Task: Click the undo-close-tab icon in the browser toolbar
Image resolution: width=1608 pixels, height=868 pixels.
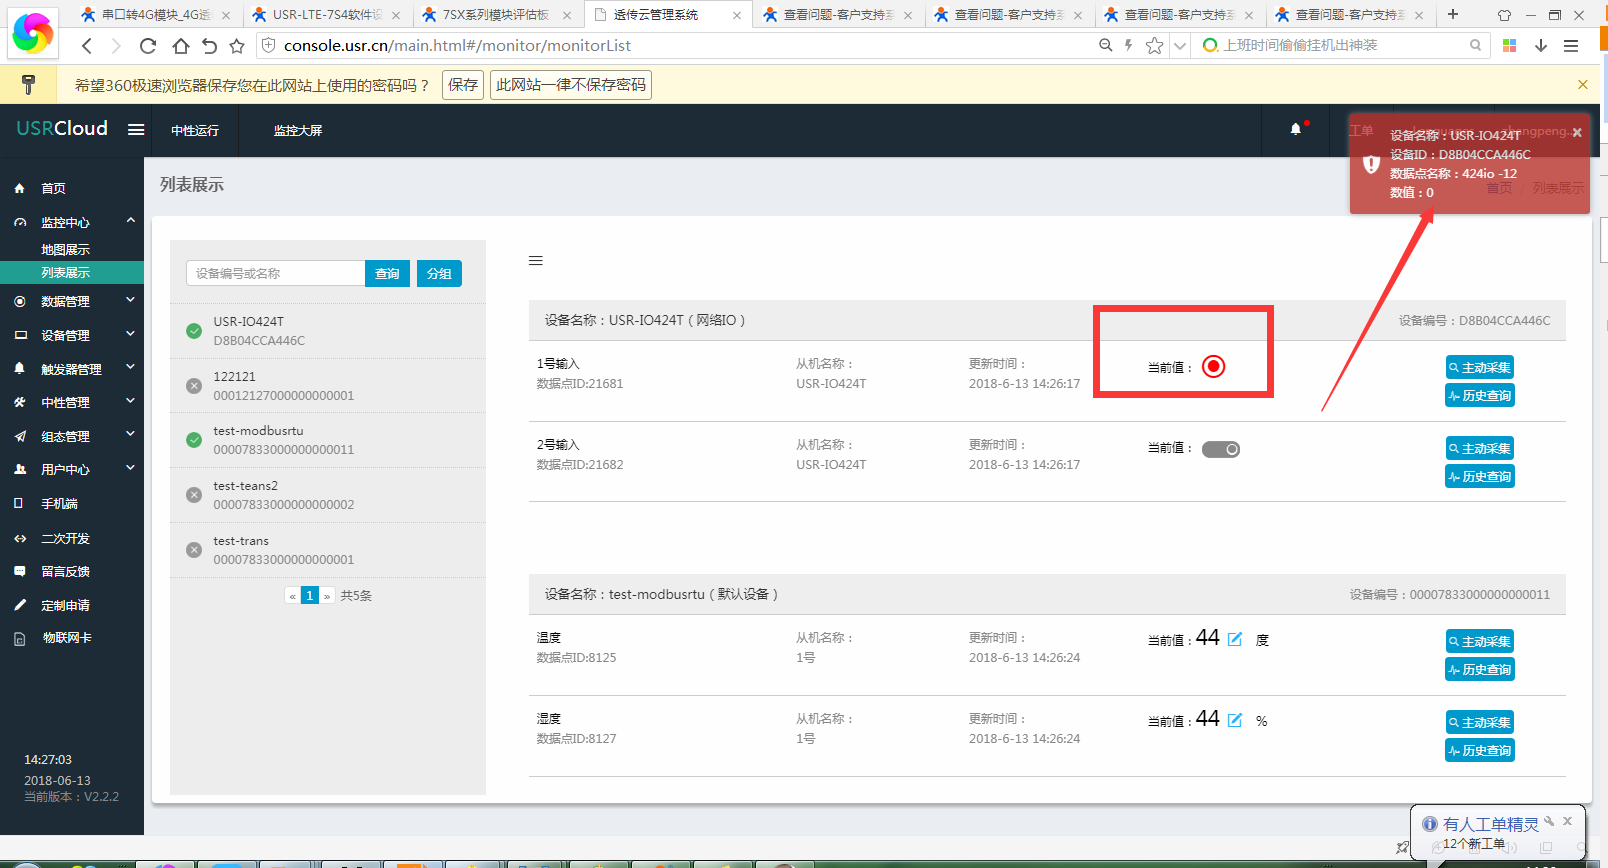Action: click(x=209, y=46)
